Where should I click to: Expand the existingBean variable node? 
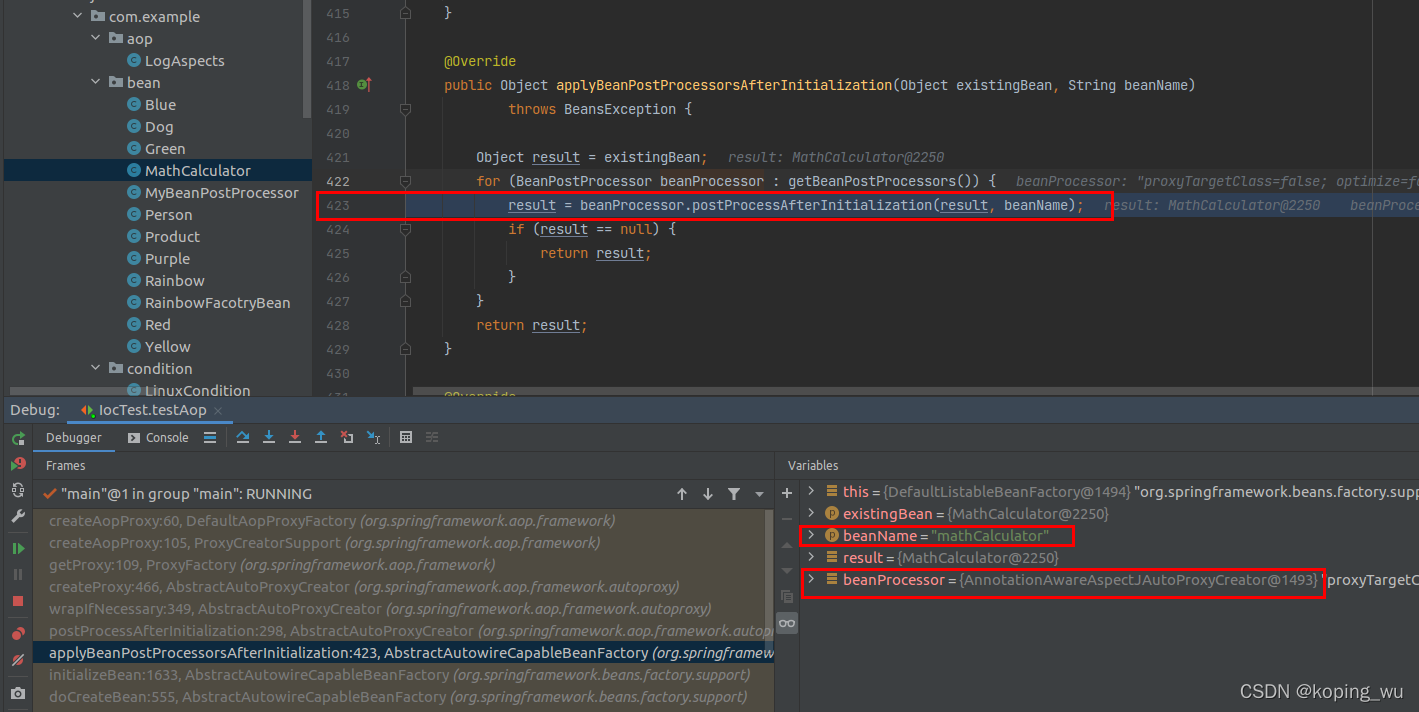pyautogui.click(x=811, y=513)
